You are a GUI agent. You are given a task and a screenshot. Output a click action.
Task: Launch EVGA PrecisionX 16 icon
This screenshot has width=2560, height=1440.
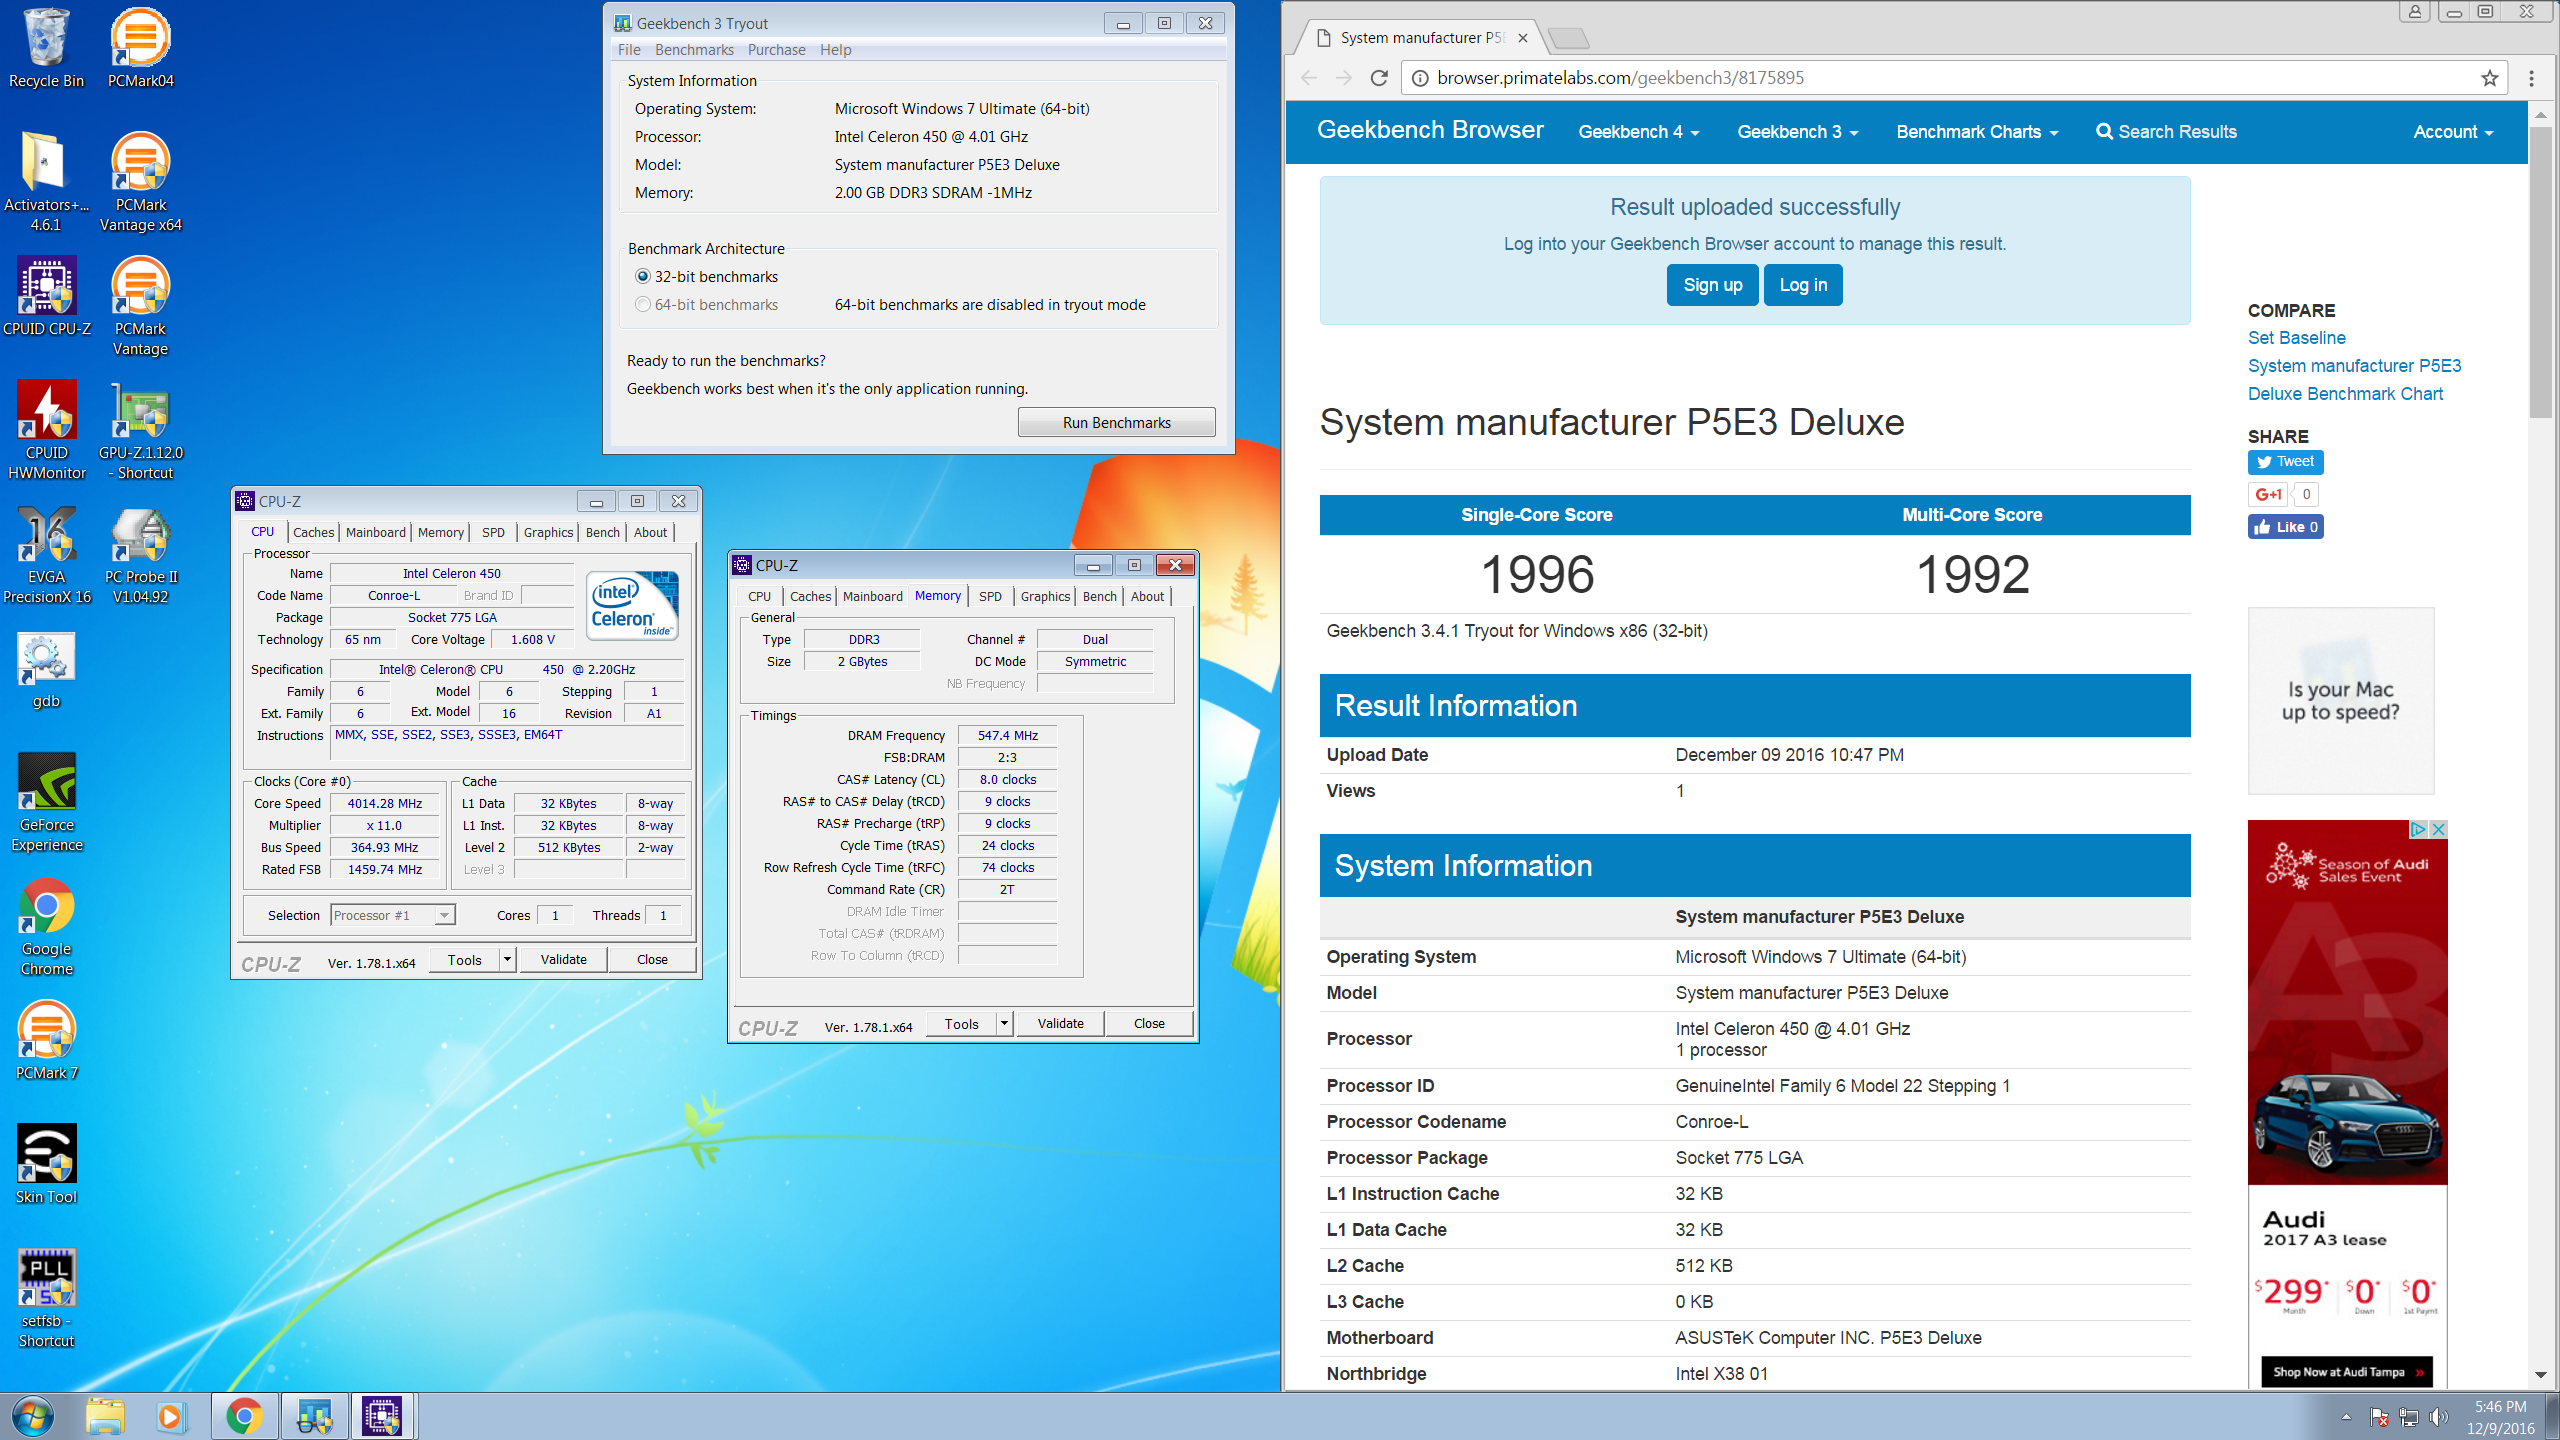pyautogui.click(x=46, y=554)
